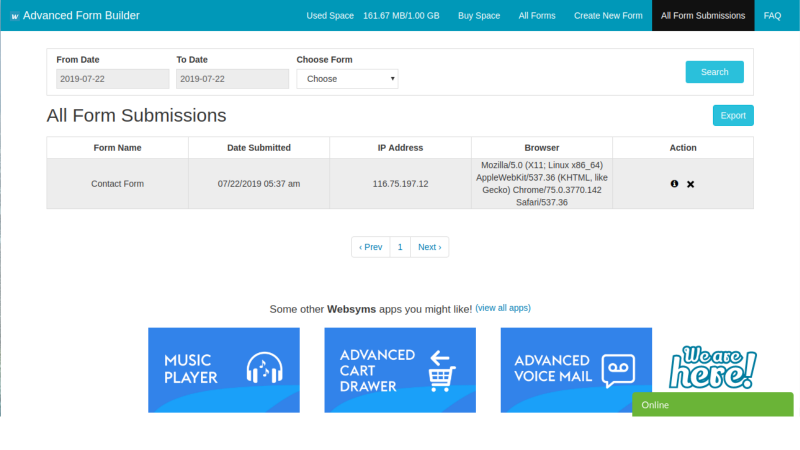
Task: Export the form submissions
Action: click(x=733, y=115)
